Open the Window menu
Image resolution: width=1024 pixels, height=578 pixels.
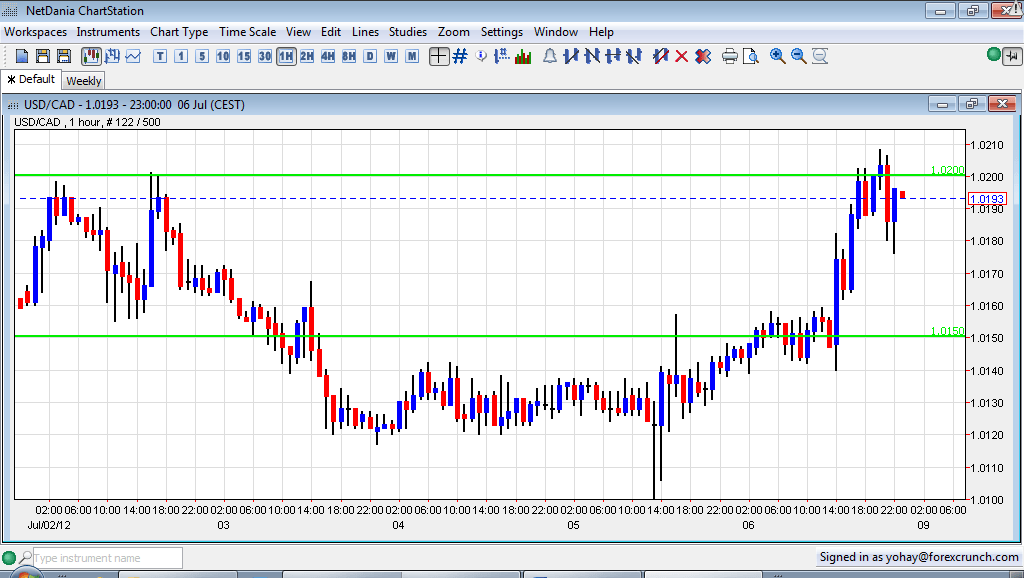pos(556,32)
